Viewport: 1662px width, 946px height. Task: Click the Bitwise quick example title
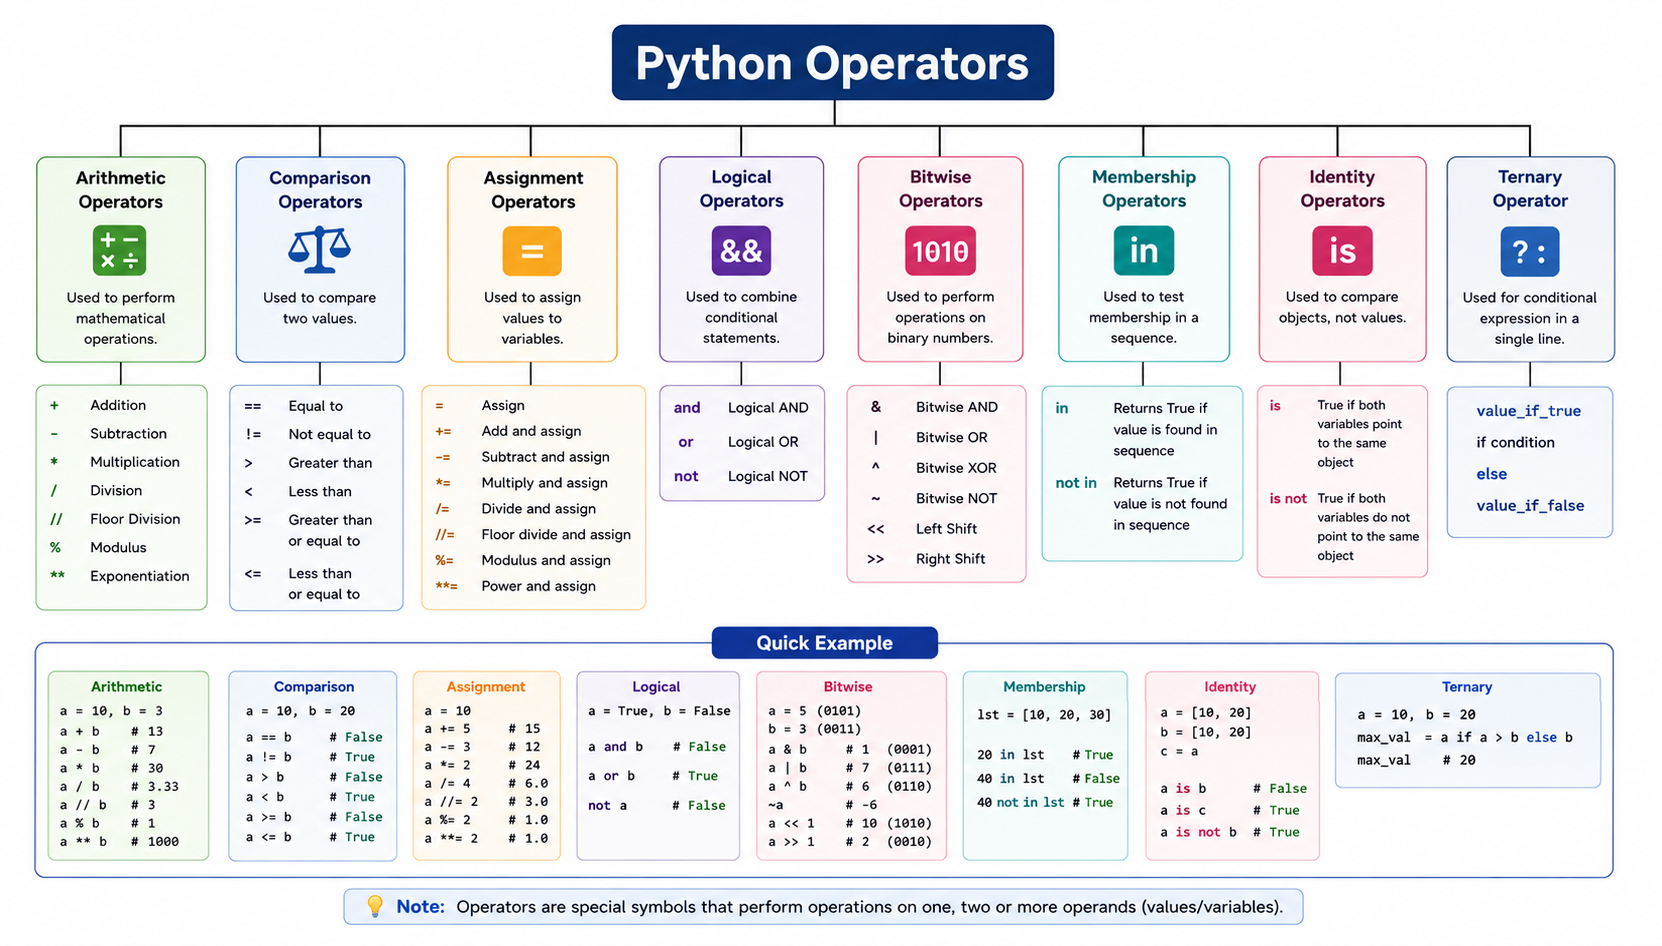coord(848,687)
